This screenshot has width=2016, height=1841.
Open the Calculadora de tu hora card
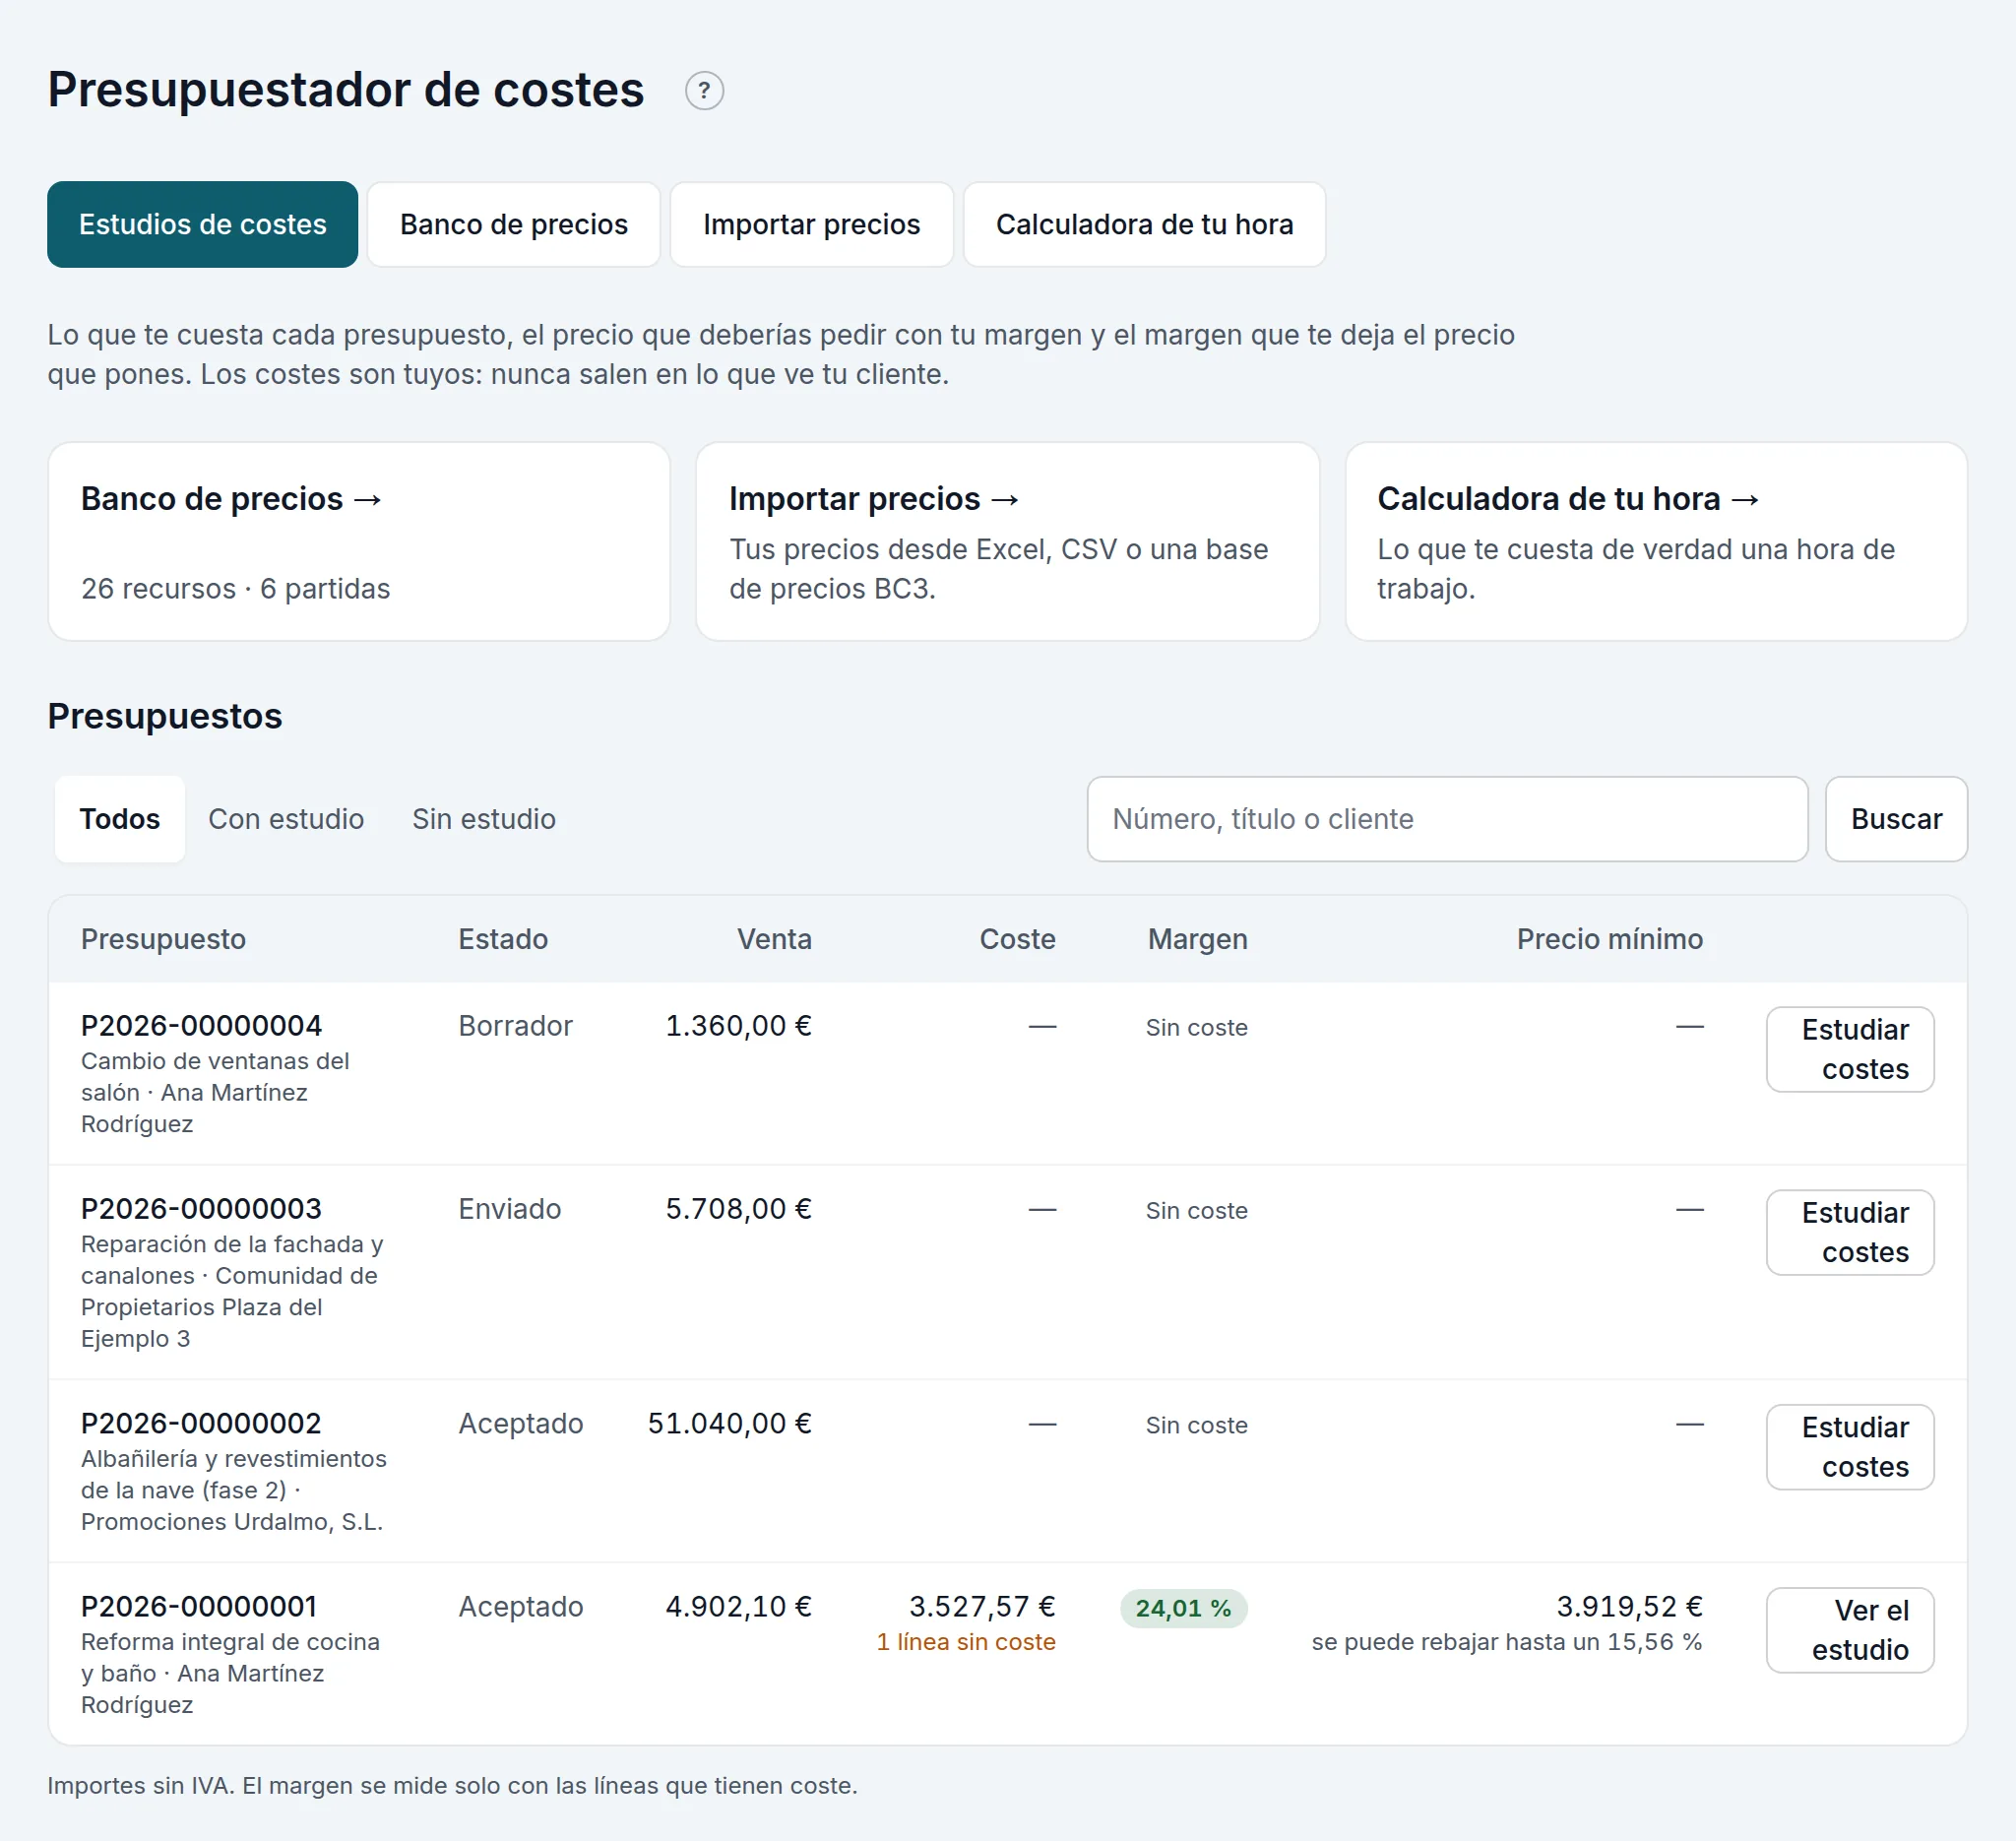[x=1656, y=542]
